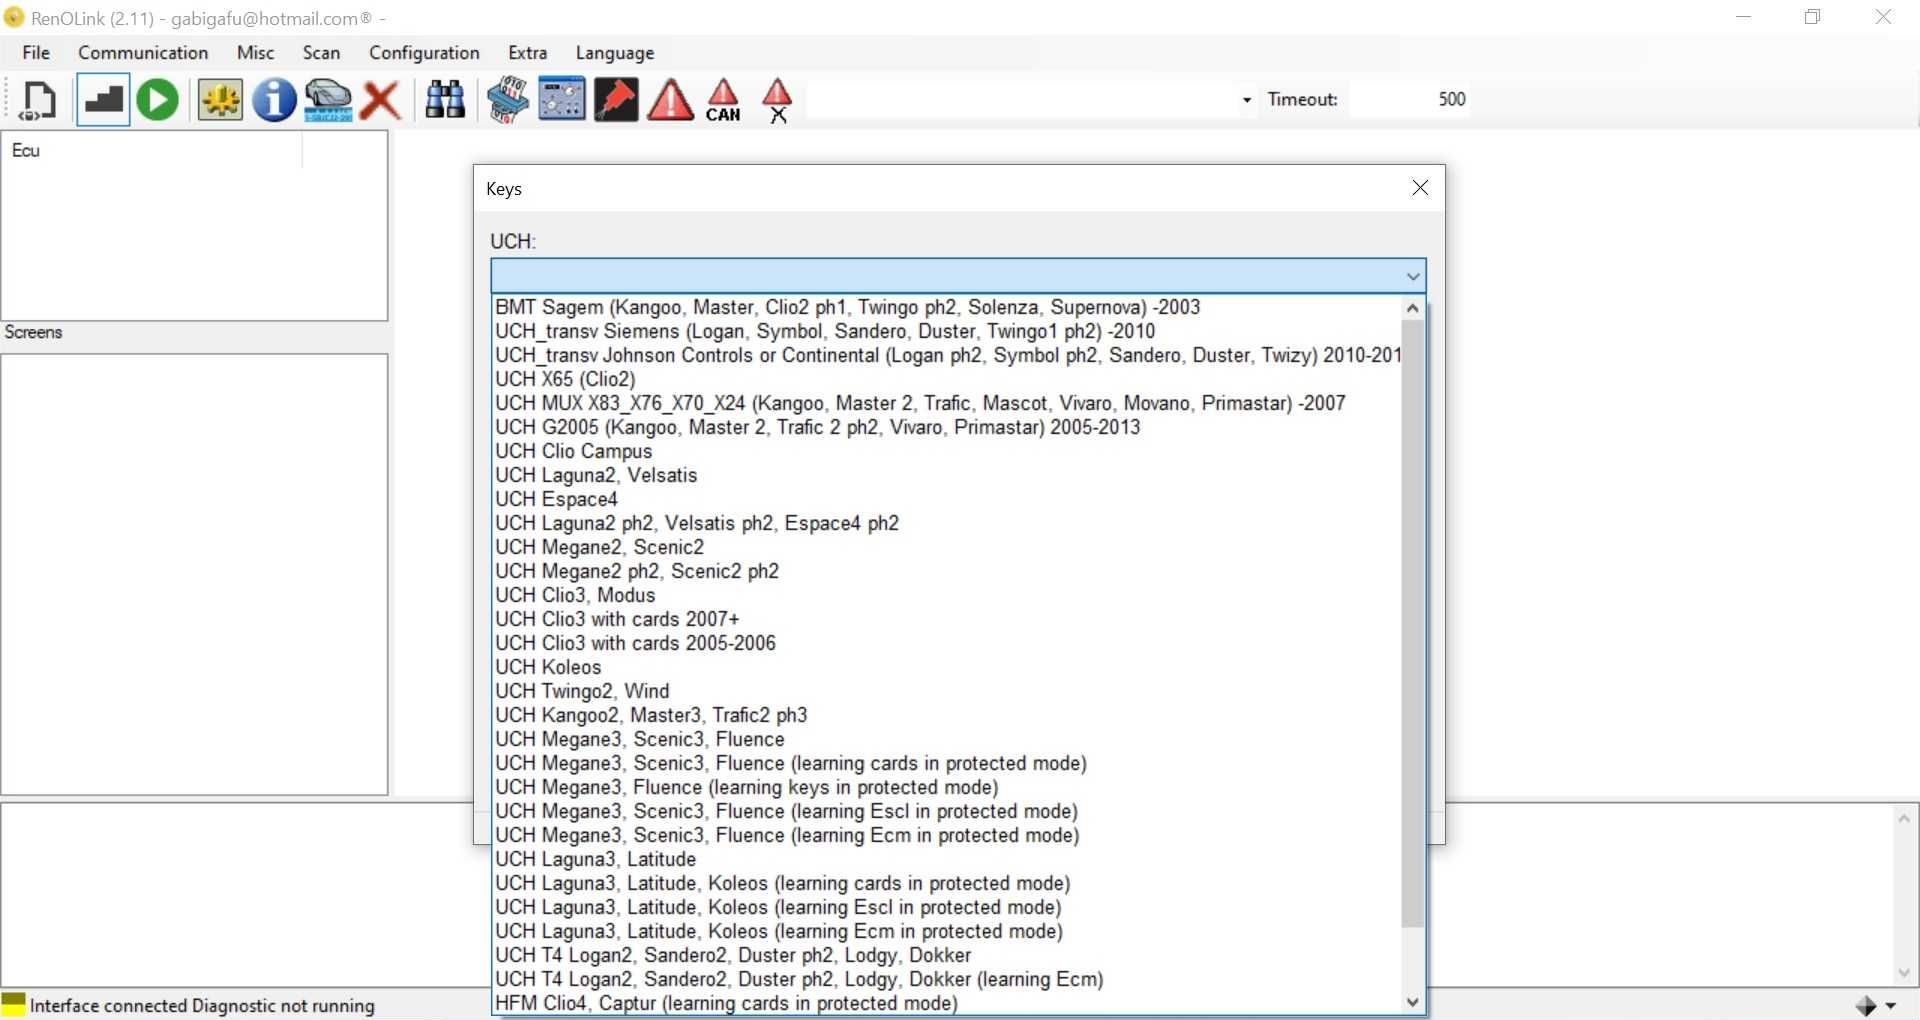
Task: Select UCH Espace4
Action: tap(947, 499)
